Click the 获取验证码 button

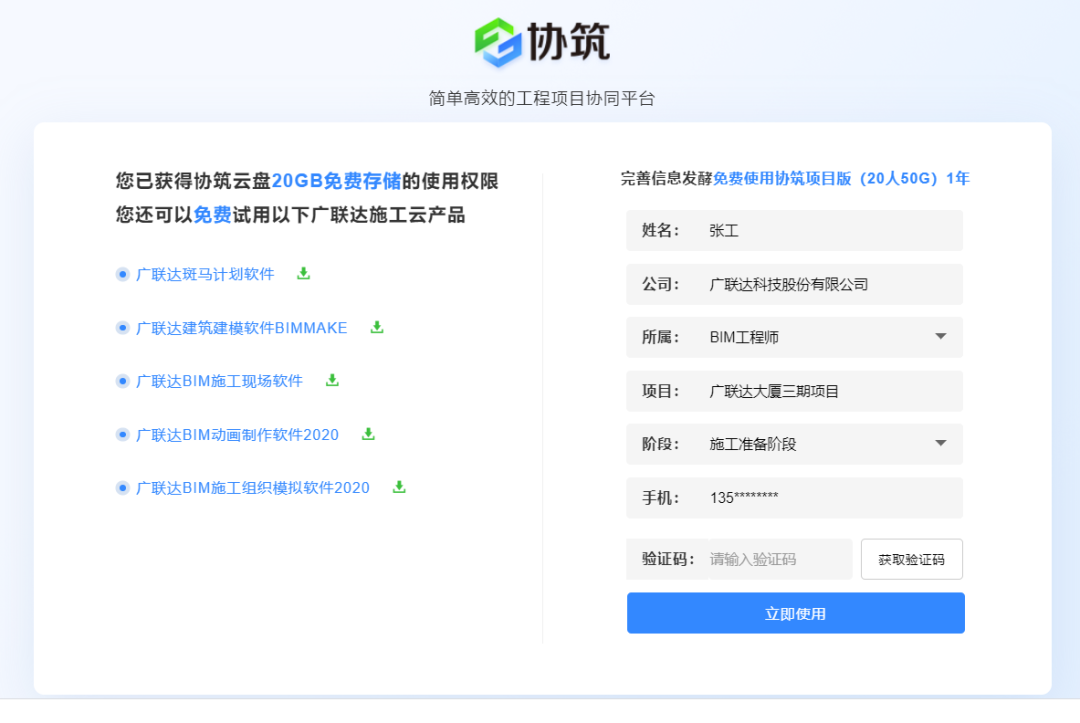912,559
